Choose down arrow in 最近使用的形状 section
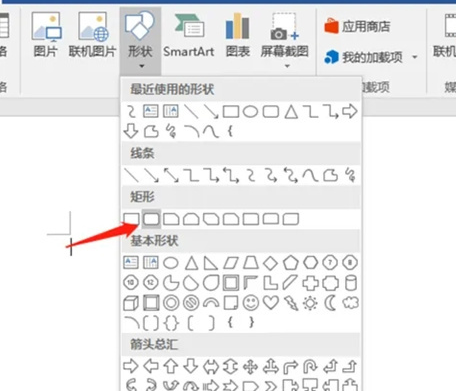Screen dimensions: 456x391 click(131, 131)
